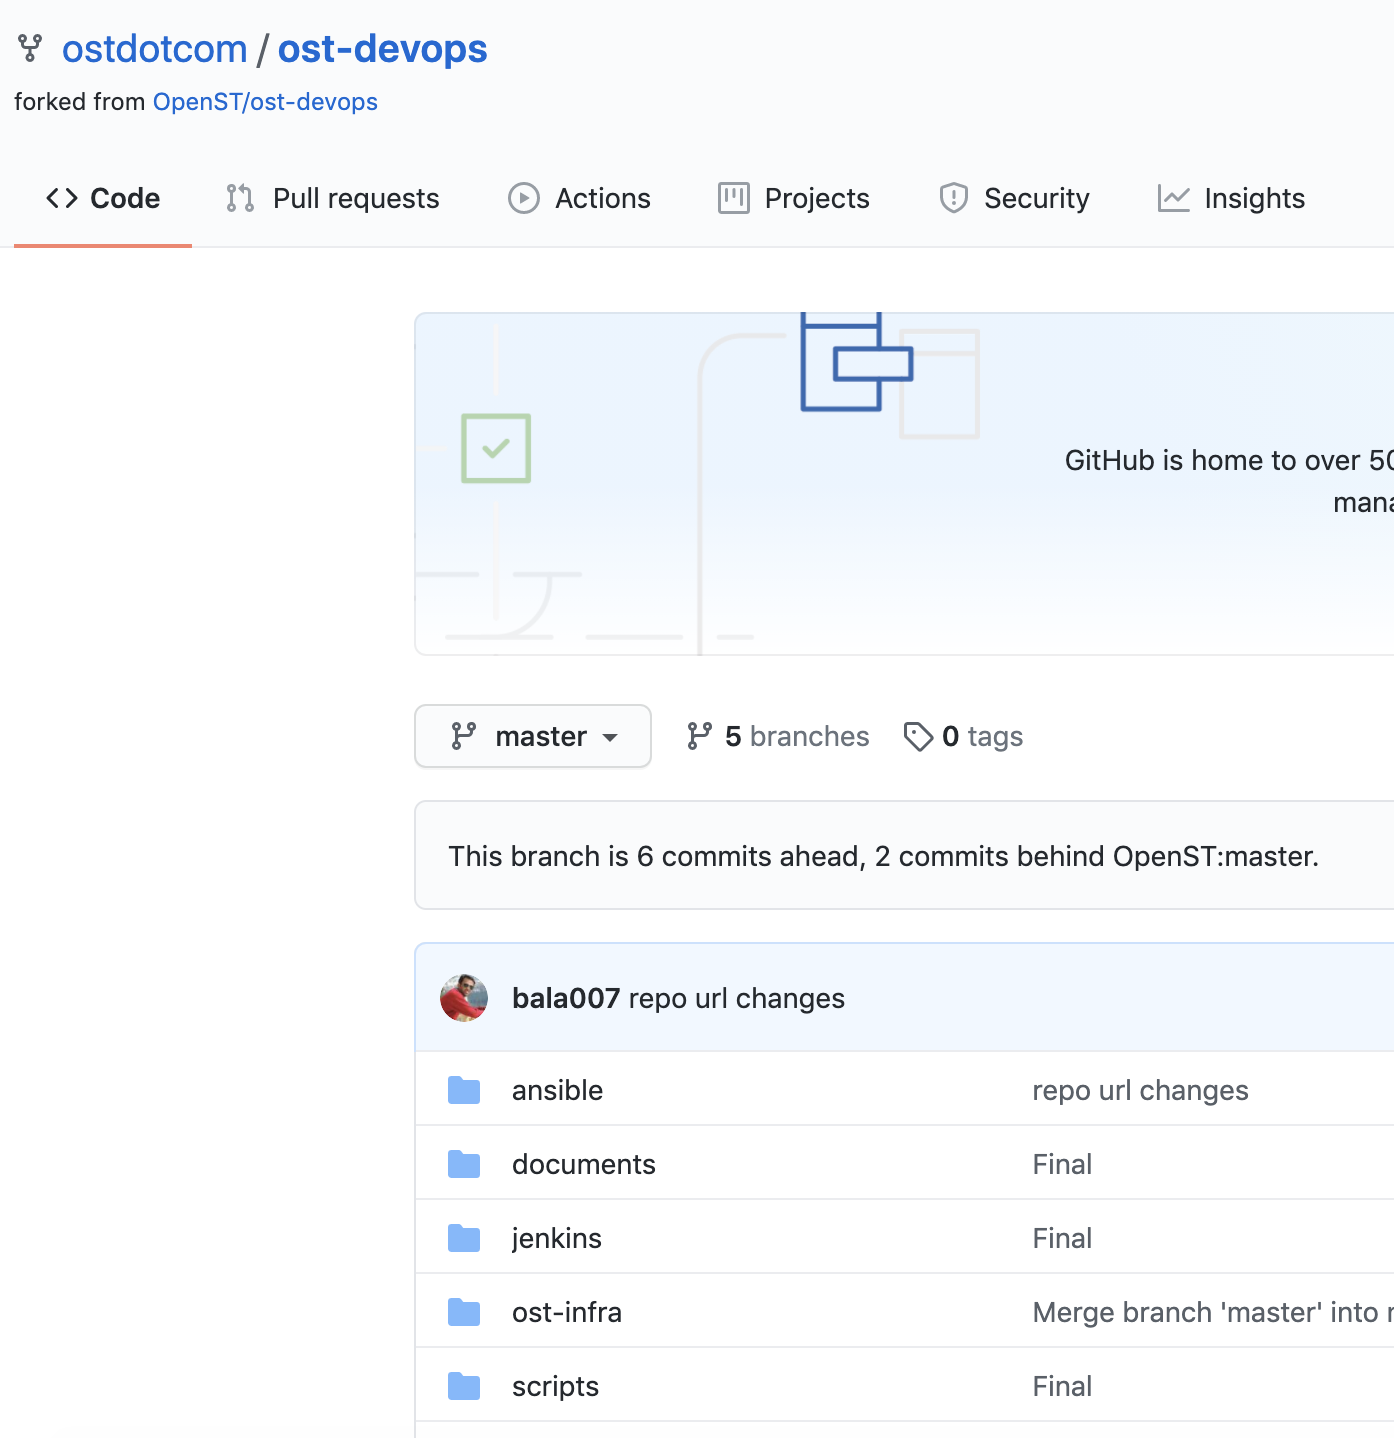The height and width of the screenshot is (1438, 1394).
Task: Open the jenkins folder
Action: coord(557,1238)
